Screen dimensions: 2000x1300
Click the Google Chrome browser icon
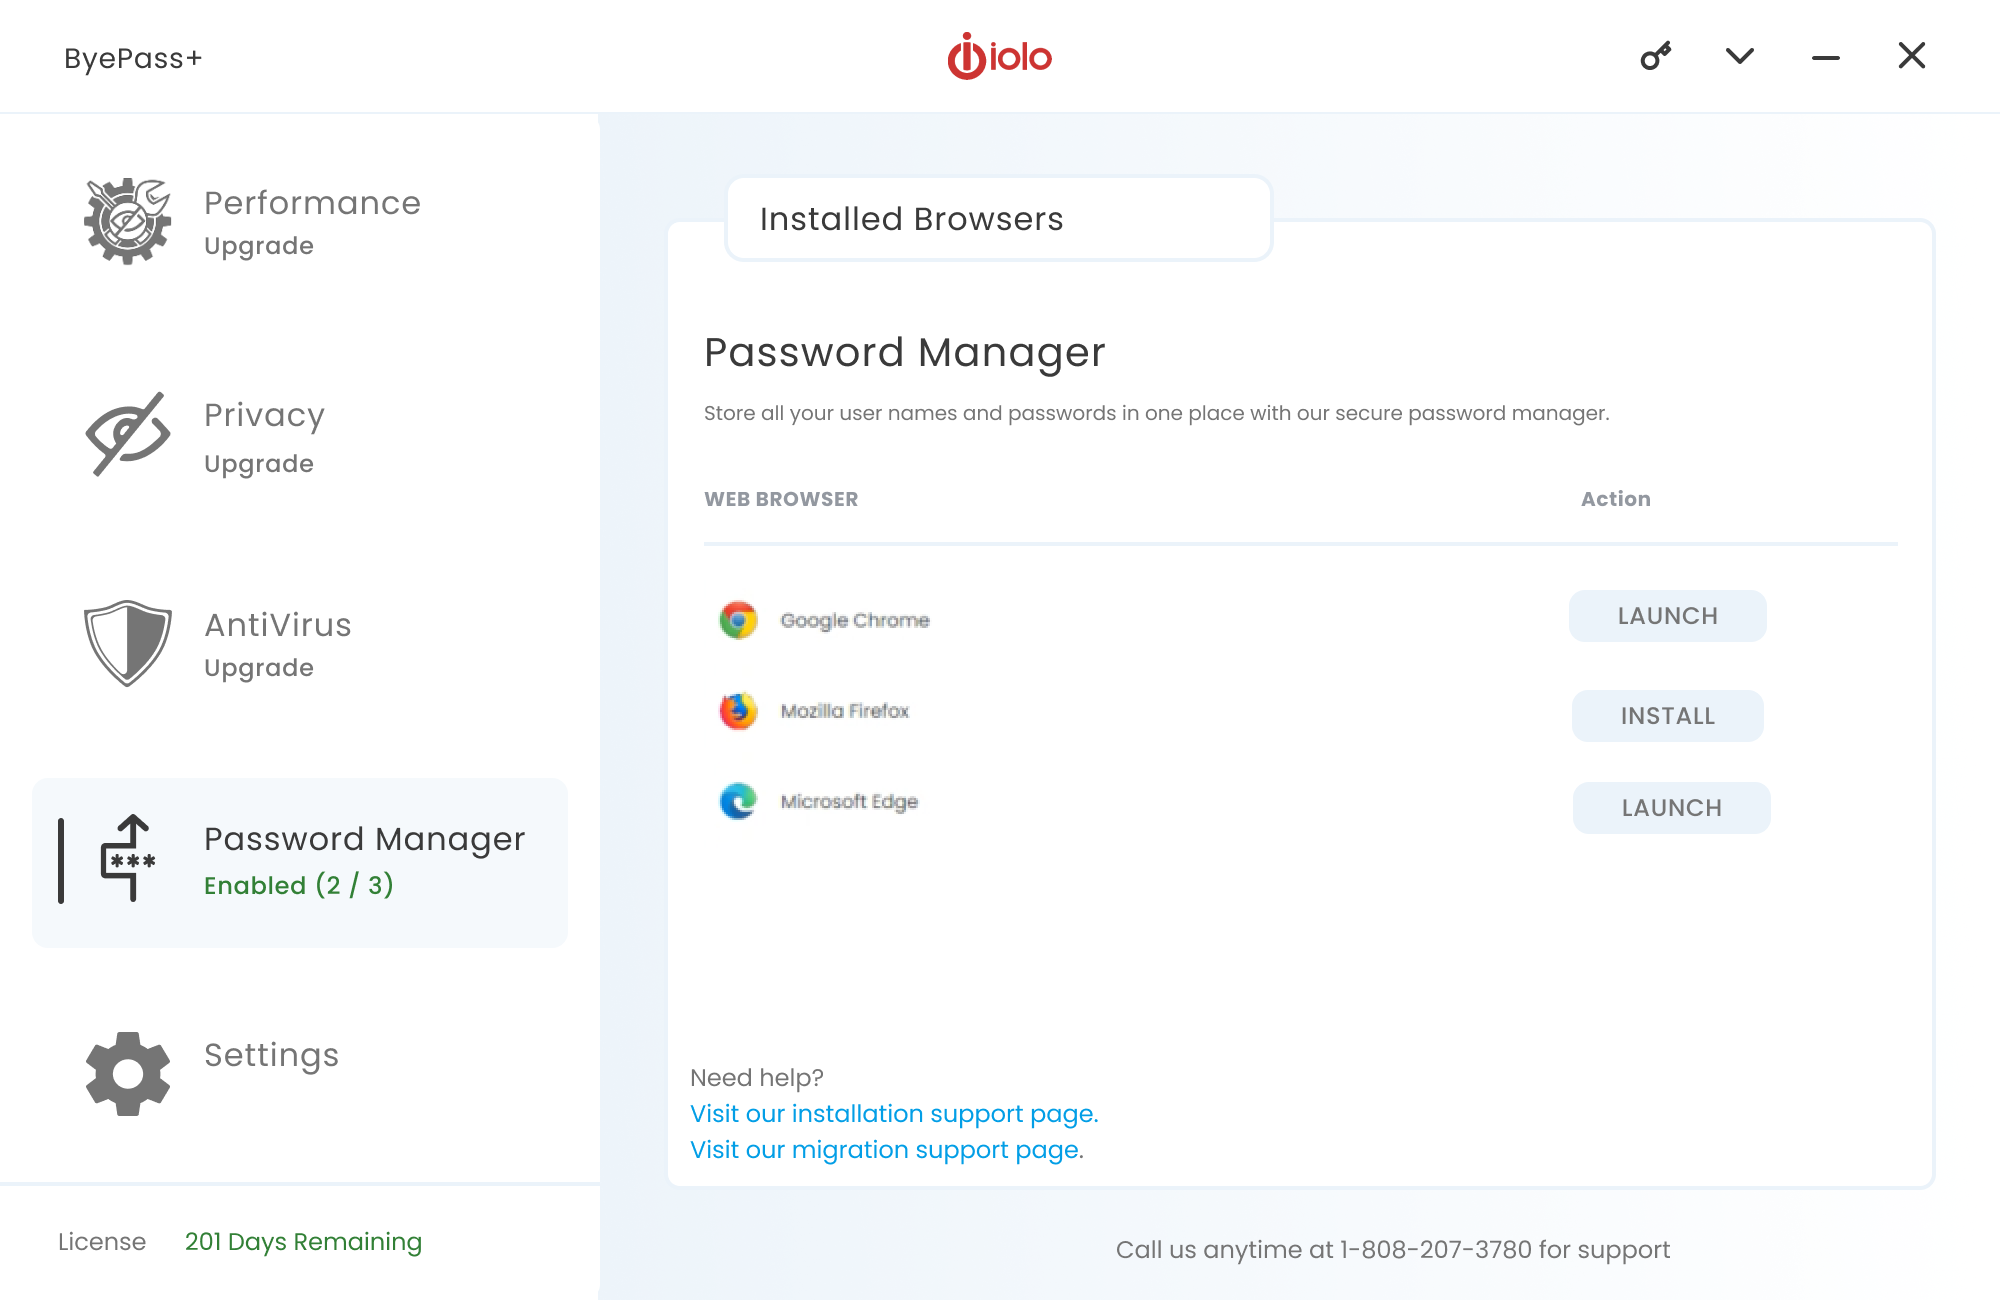click(738, 620)
